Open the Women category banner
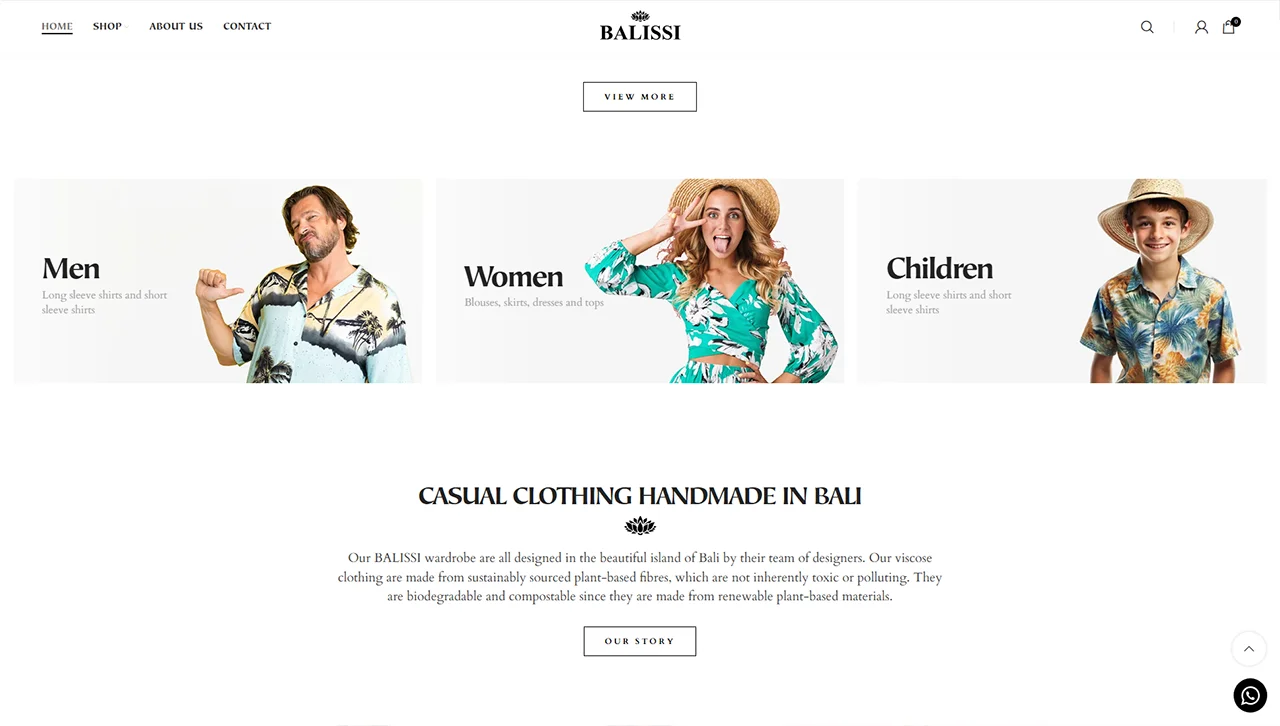The image size is (1280, 726). 640,281
